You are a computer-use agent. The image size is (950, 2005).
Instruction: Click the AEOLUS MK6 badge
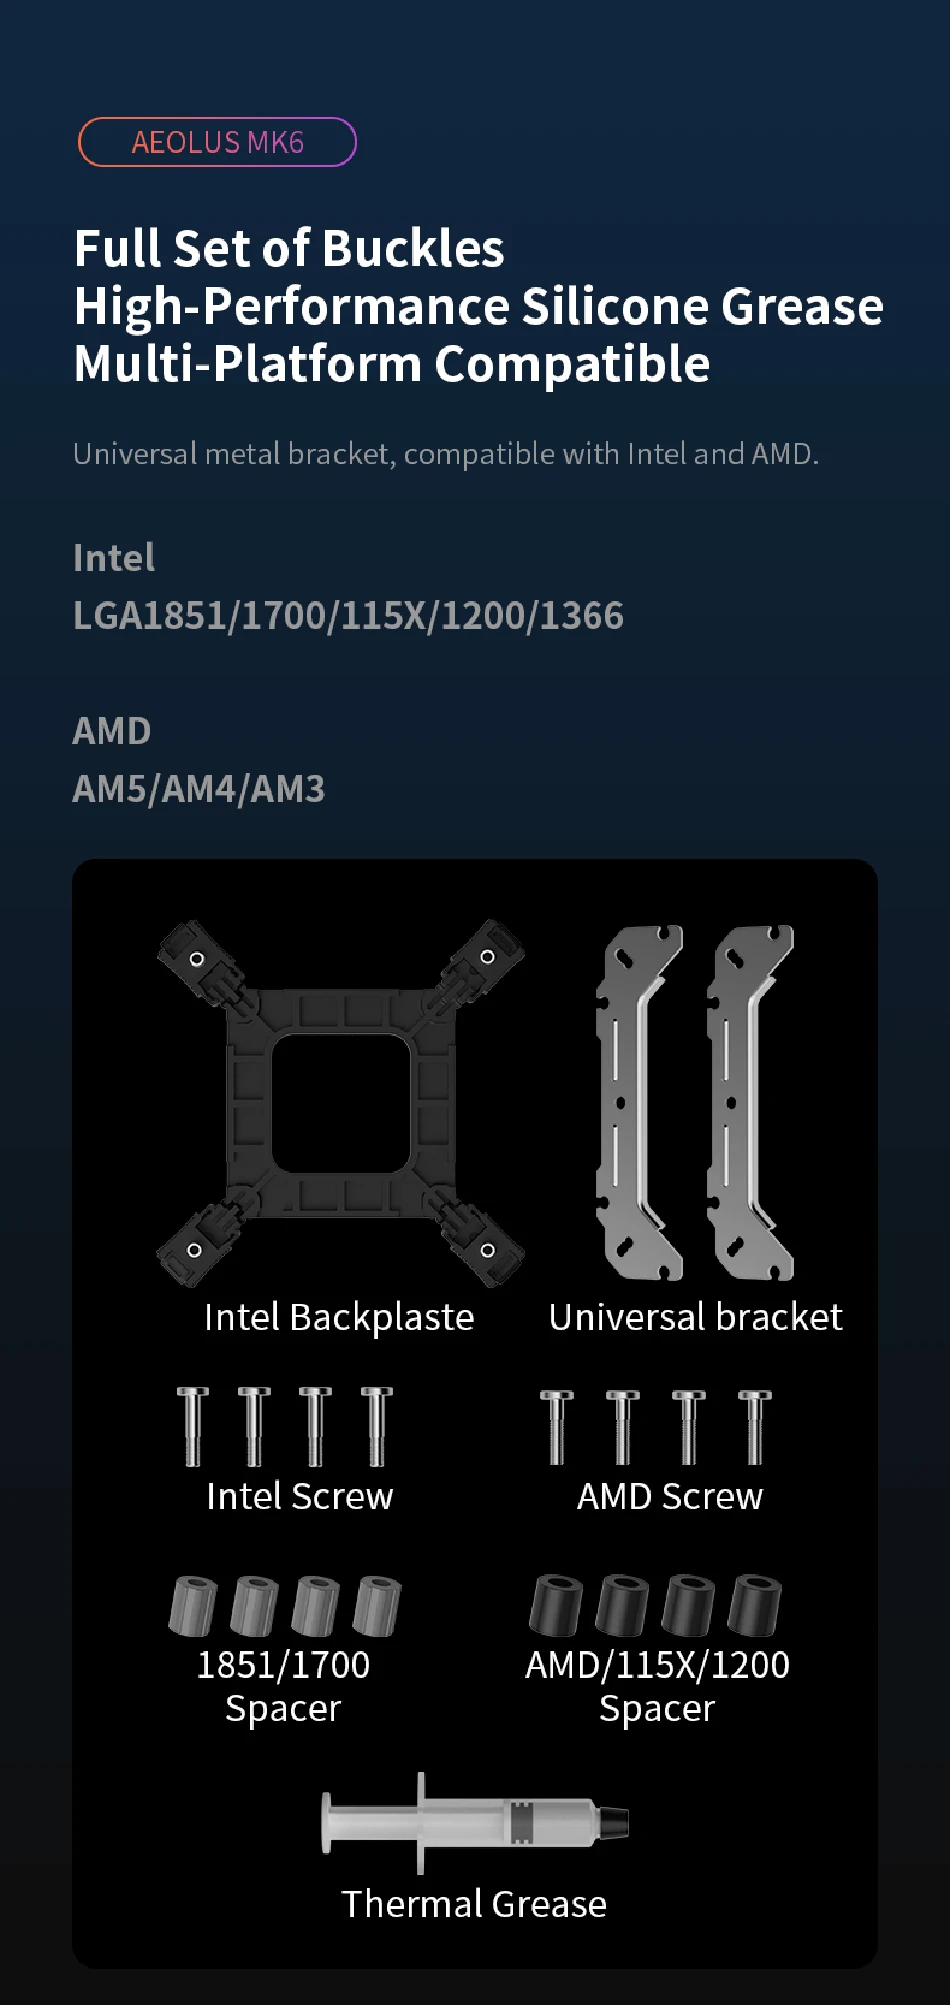tap(217, 142)
